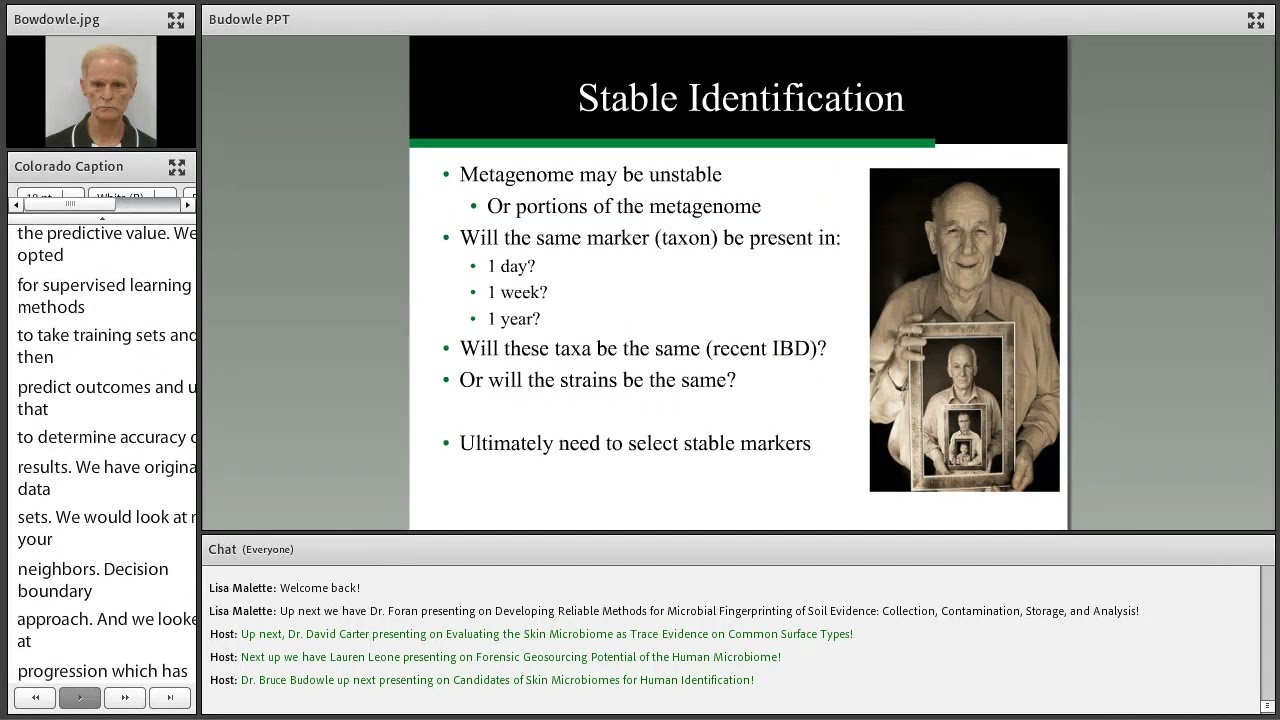Click the caption toolbar horizontal scroll thumb

tap(69, 205)
